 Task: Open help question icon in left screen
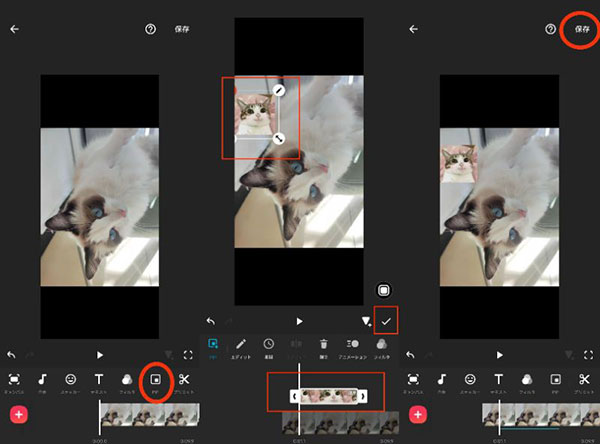pyautogui.click(x=150, y=29)
